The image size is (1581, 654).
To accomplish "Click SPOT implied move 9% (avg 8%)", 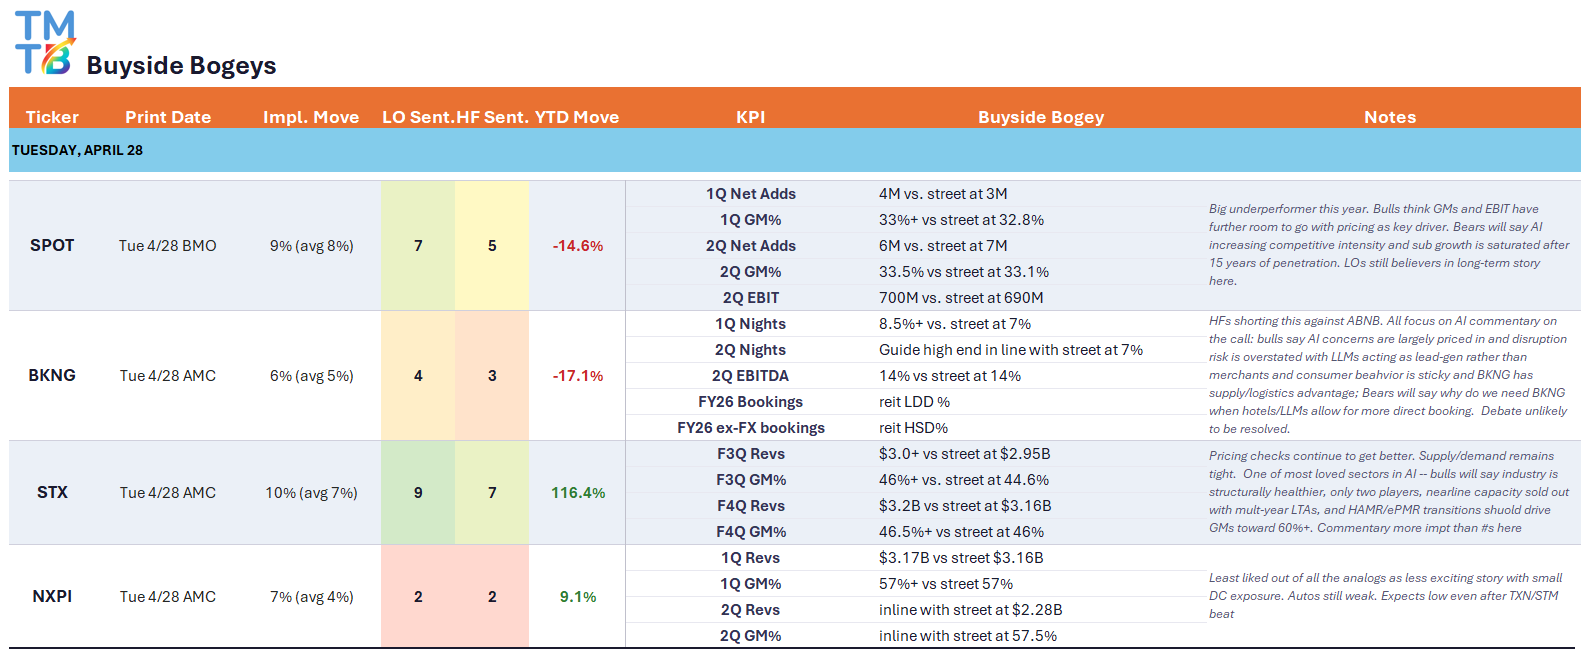I will point(311,245).
